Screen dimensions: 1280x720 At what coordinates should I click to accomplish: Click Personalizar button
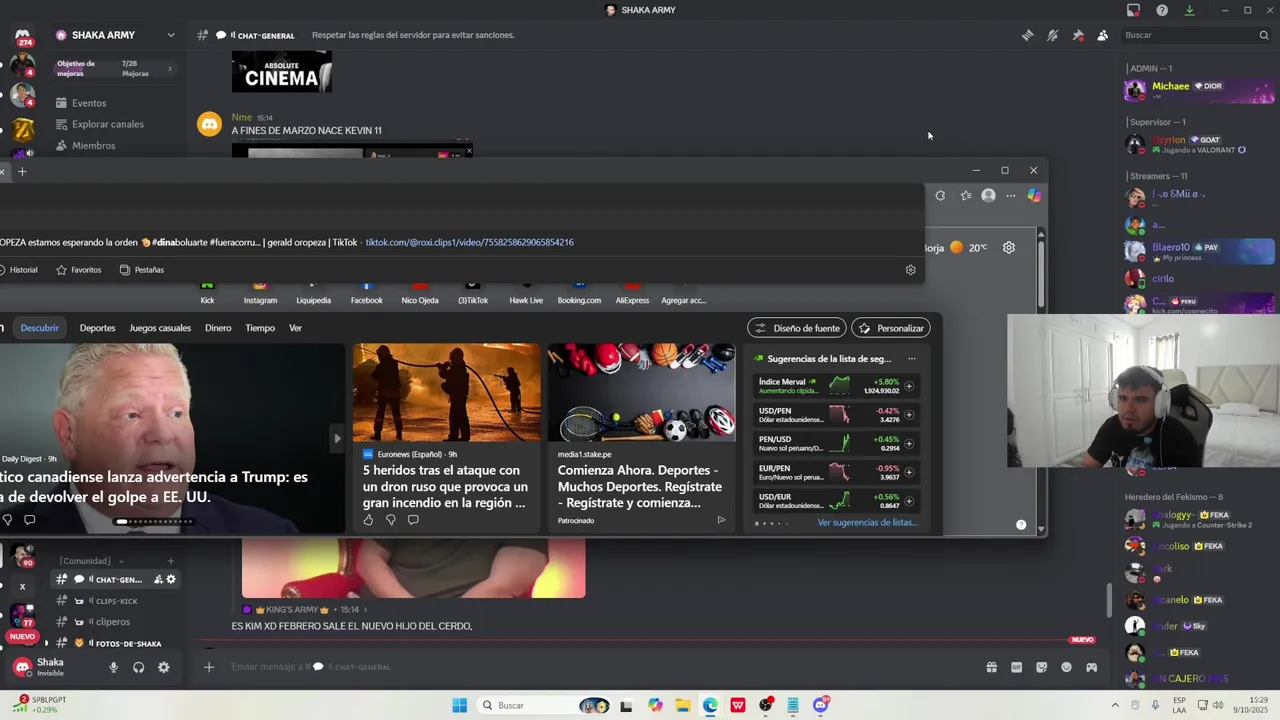[x=890, y=328]
